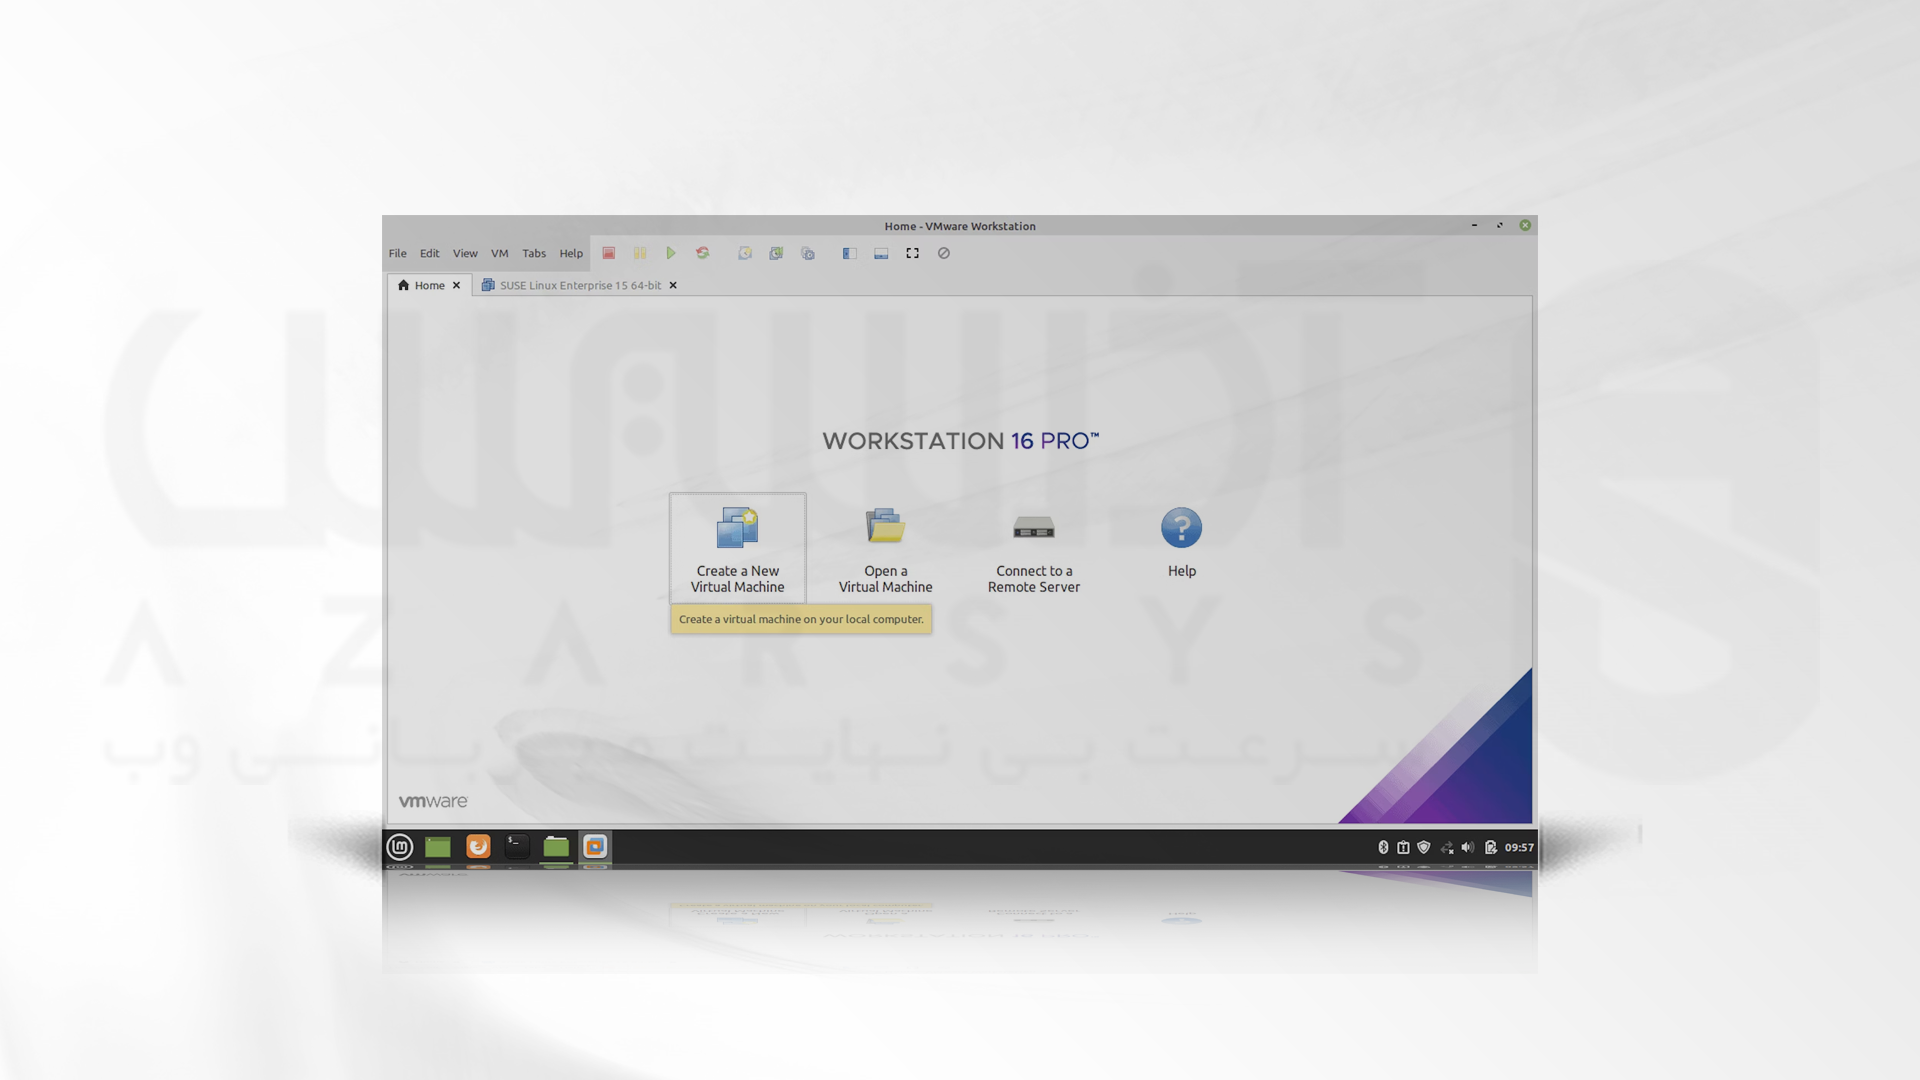1920x1080 pixels.
Task: Open the File menu
Action: pyautogui.click(x=397, y=253)
